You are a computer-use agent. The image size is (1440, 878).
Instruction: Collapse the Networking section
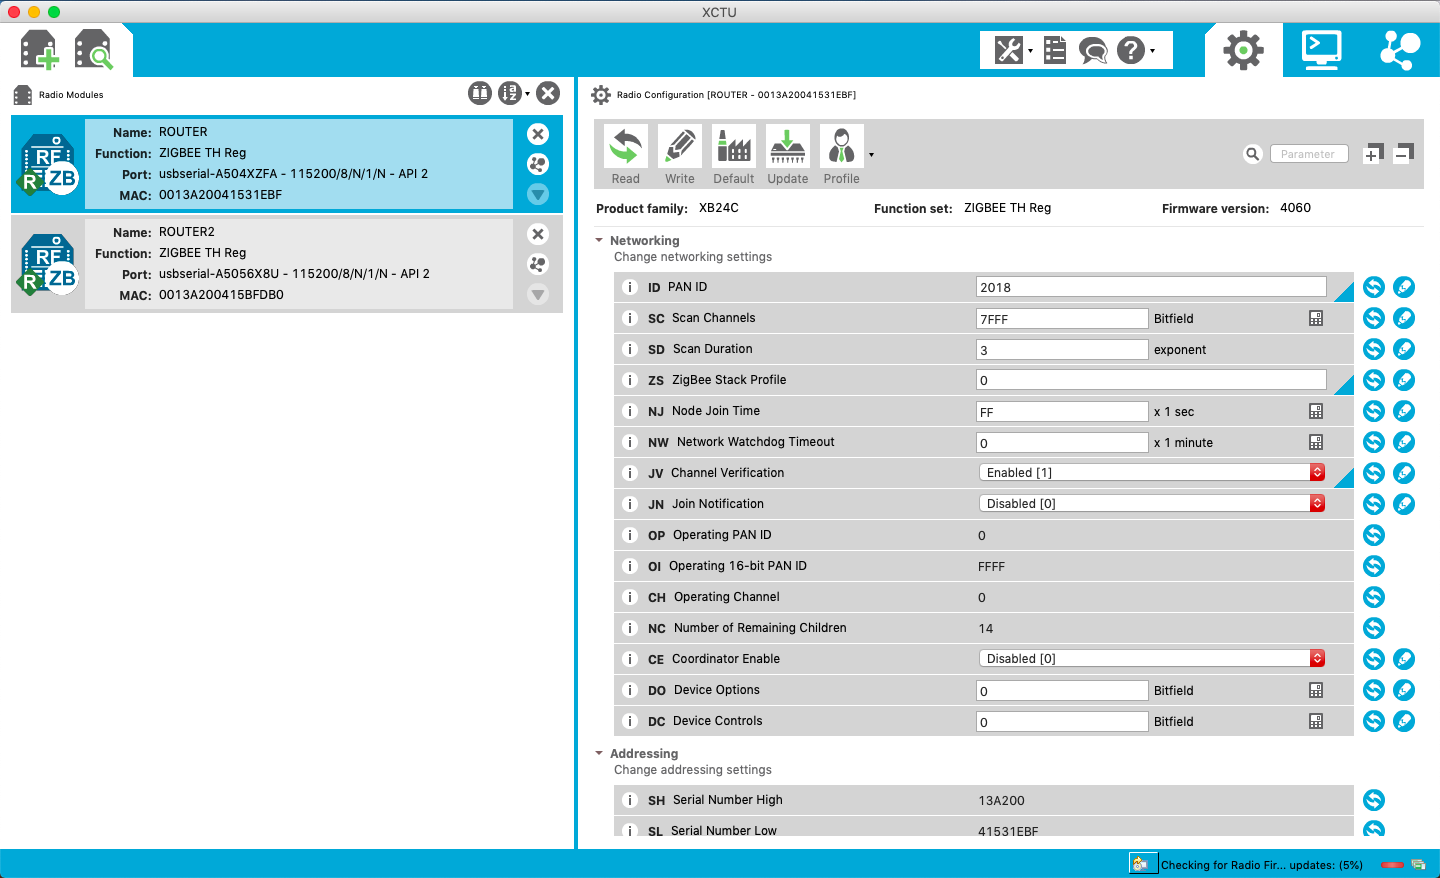click(x=599, y=241)
